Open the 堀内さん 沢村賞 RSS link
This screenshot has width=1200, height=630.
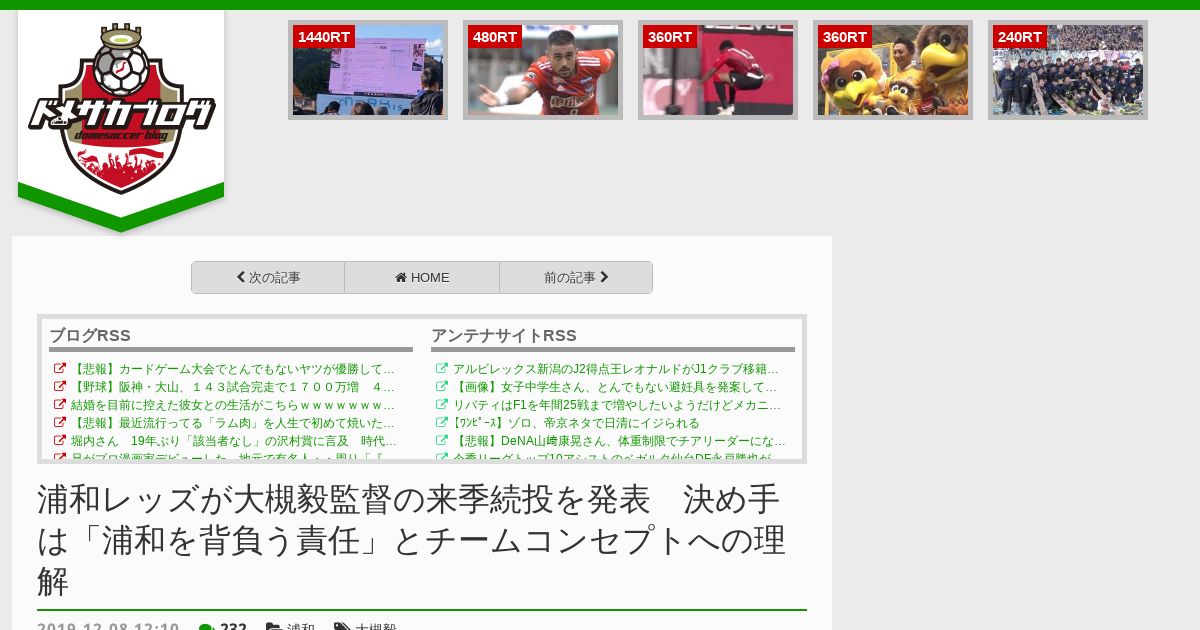[233, 441]
